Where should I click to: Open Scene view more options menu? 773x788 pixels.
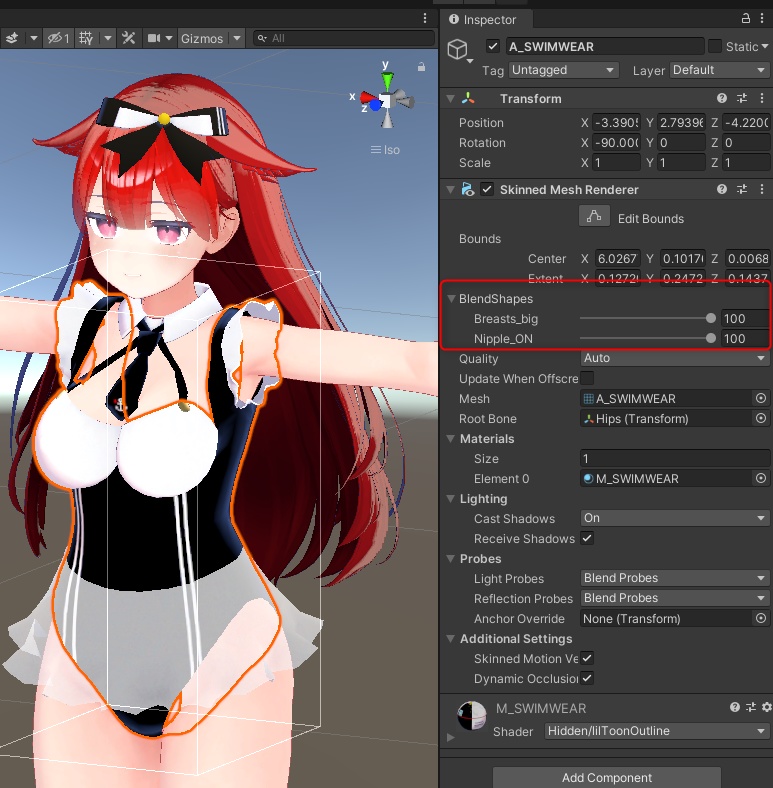tap(425, 18)
